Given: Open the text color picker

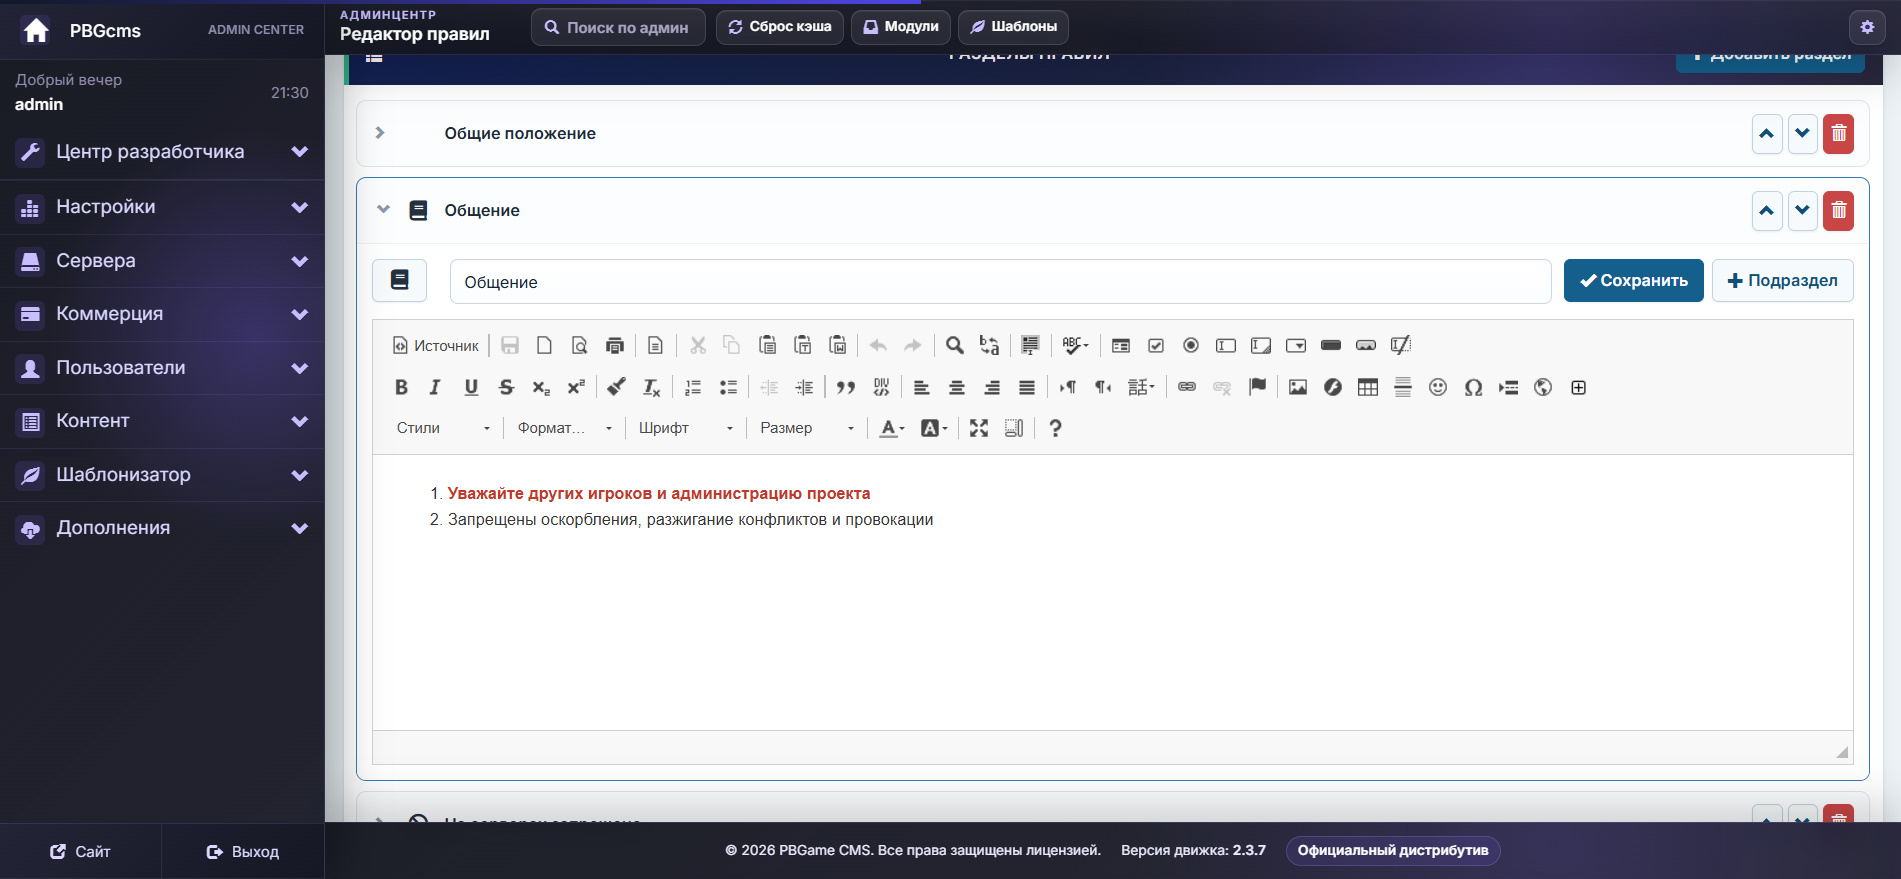Looking at the screenshot, I should (x=892, y=428).
